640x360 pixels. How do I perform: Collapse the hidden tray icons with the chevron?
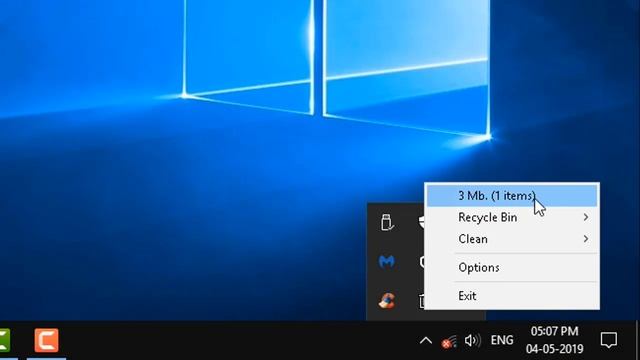pyautogui.click(x=426, y=340)
